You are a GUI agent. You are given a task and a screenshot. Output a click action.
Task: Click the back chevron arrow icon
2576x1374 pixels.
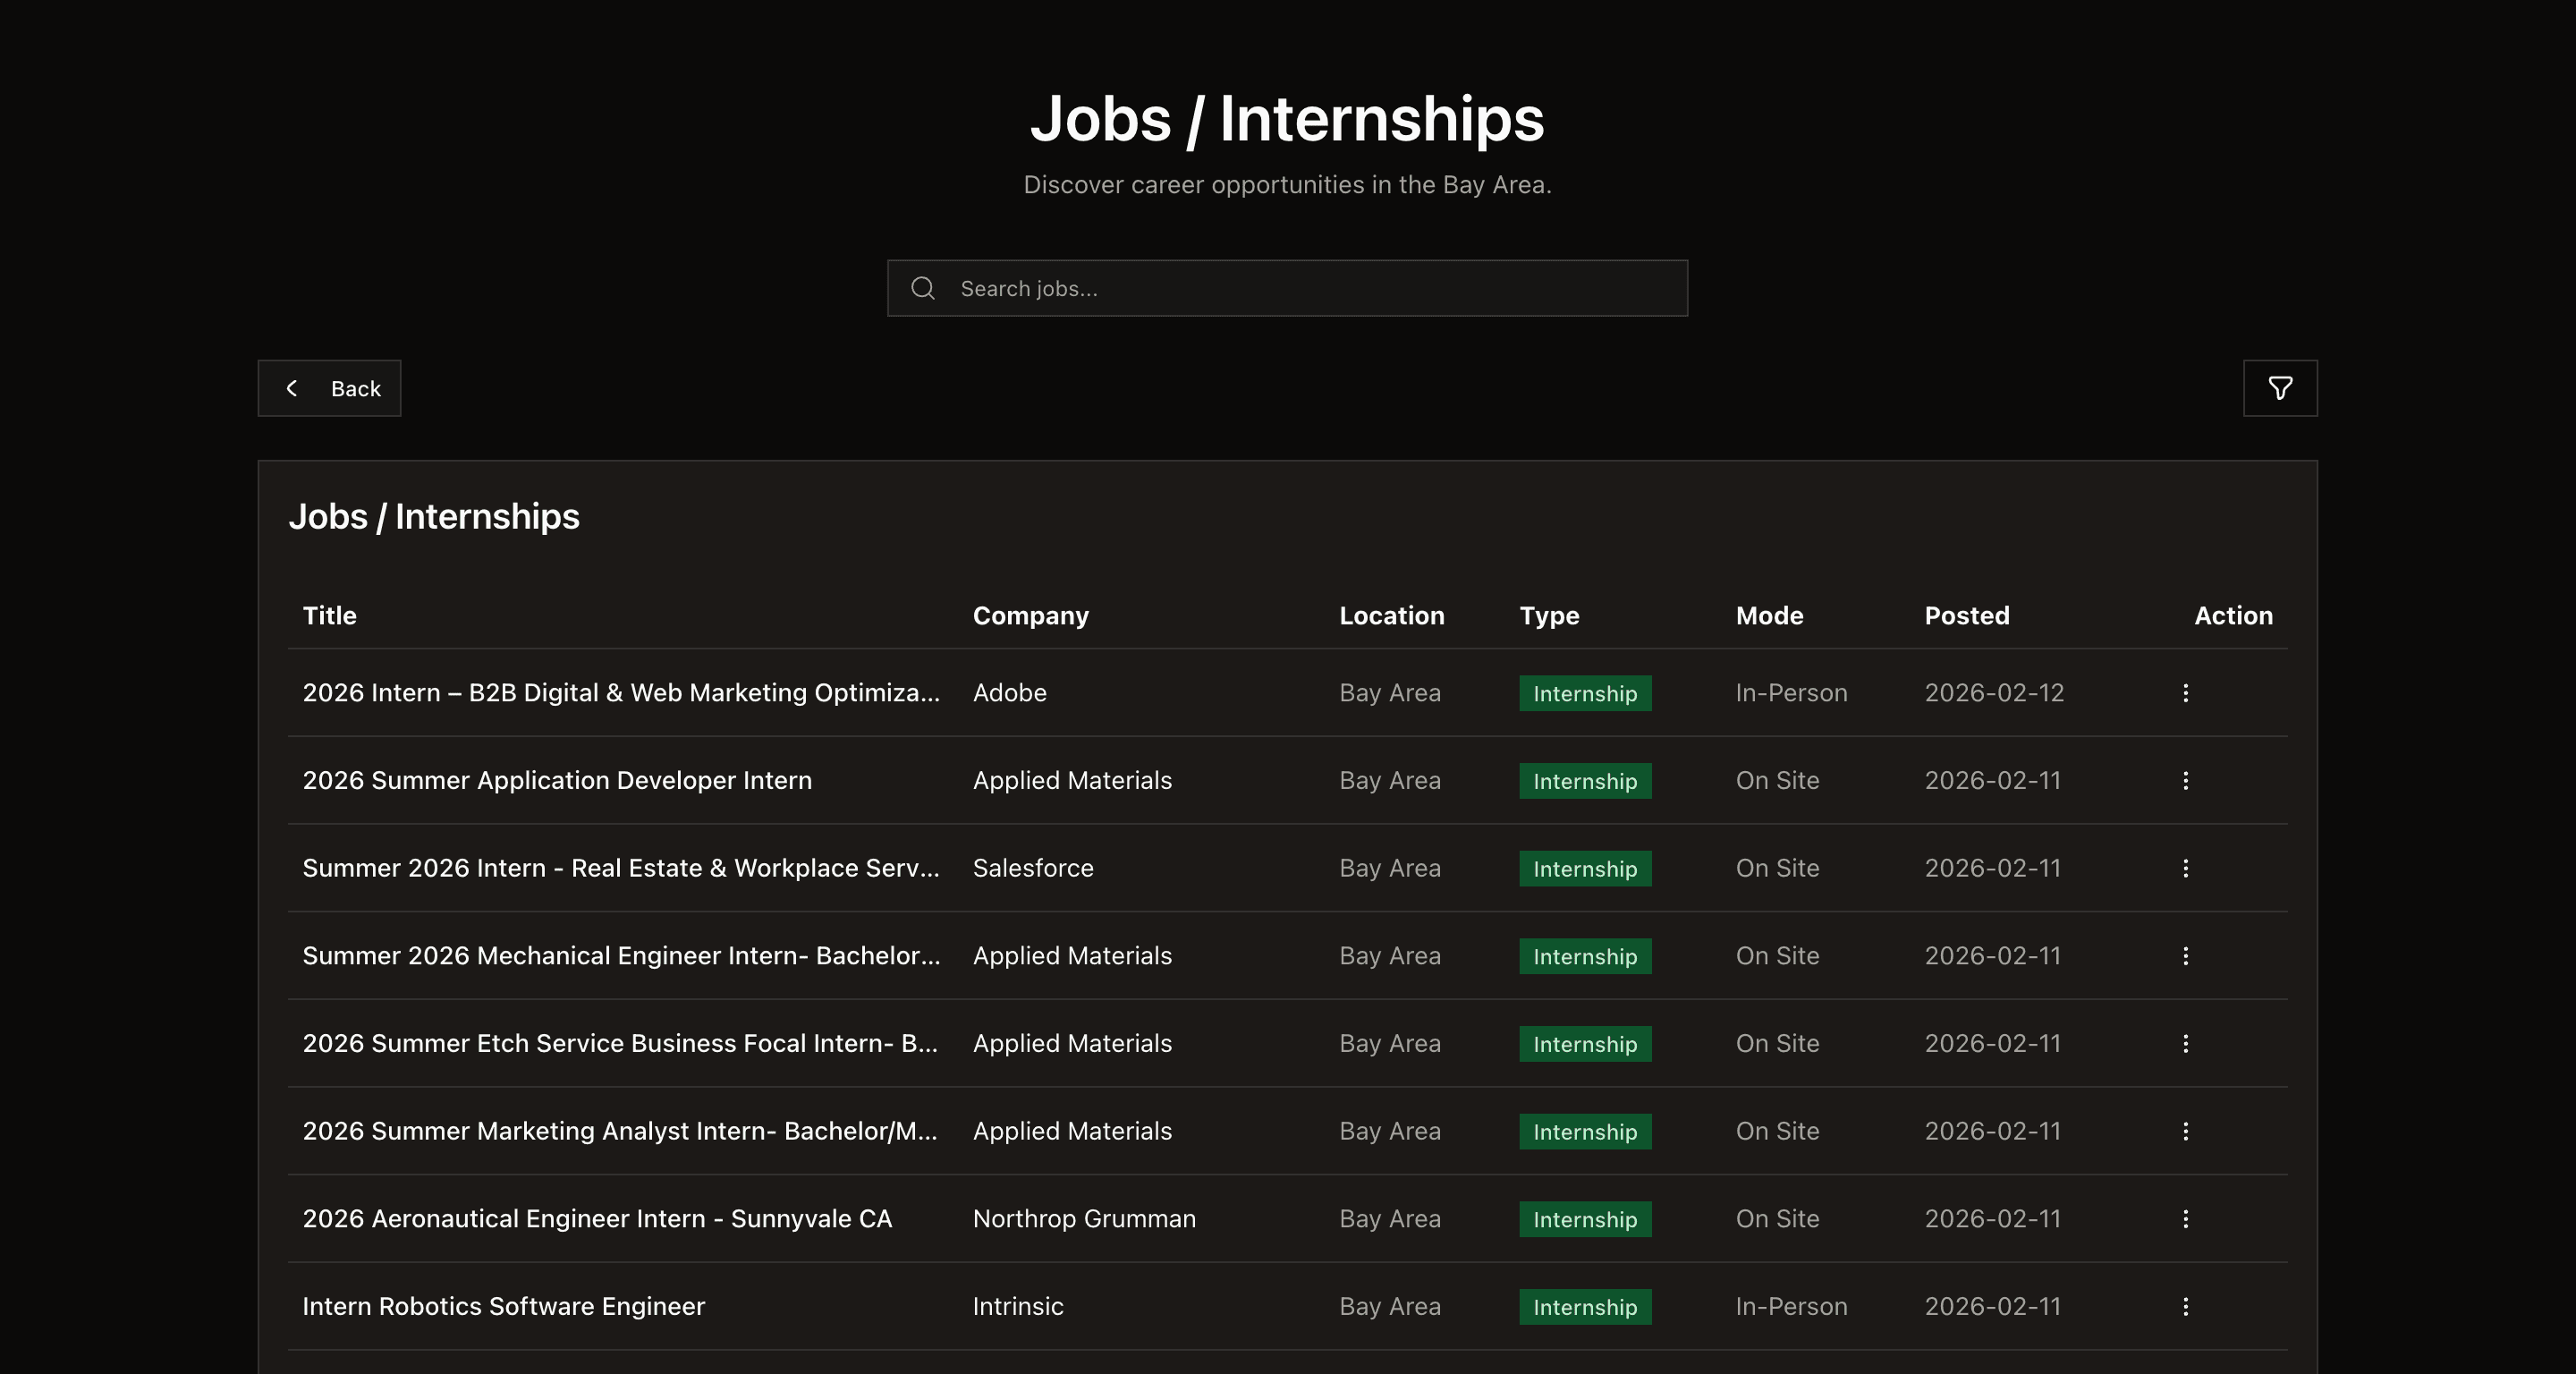click(292, 388)
